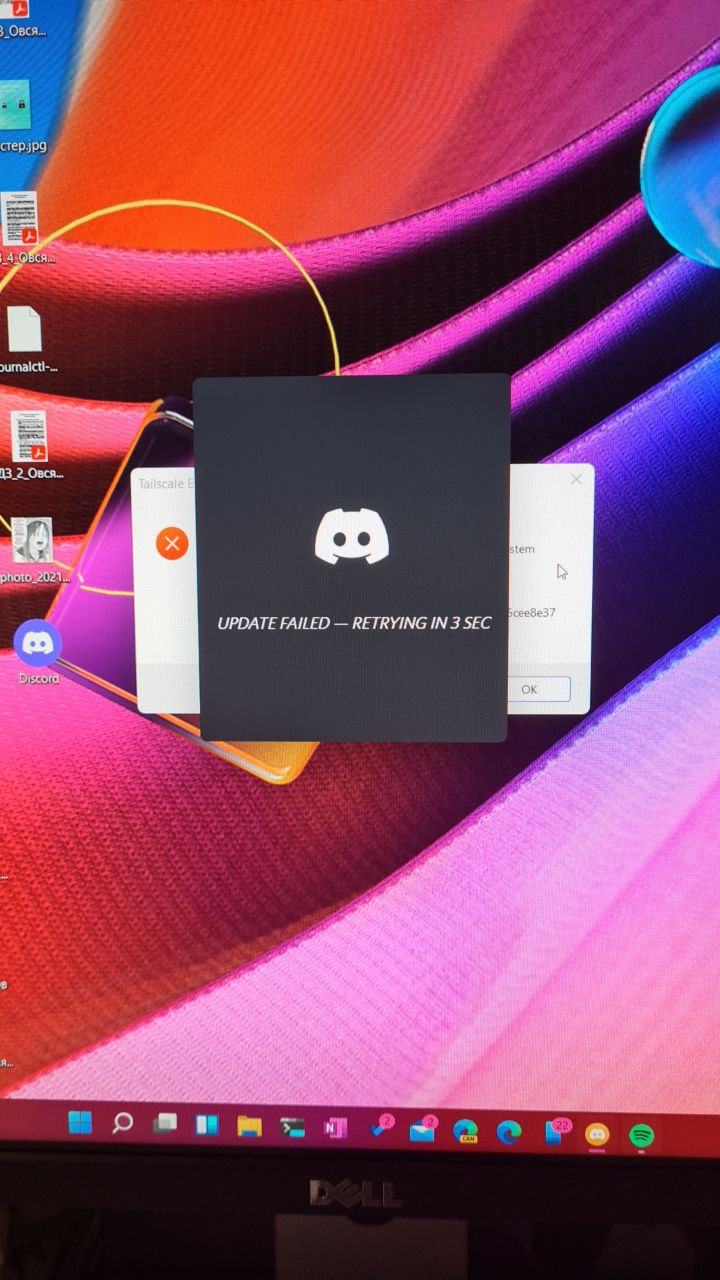This screenshot has width=720, height=1280.
Task: Switch to Discord in the taskbar
Action: (597, 1134)
